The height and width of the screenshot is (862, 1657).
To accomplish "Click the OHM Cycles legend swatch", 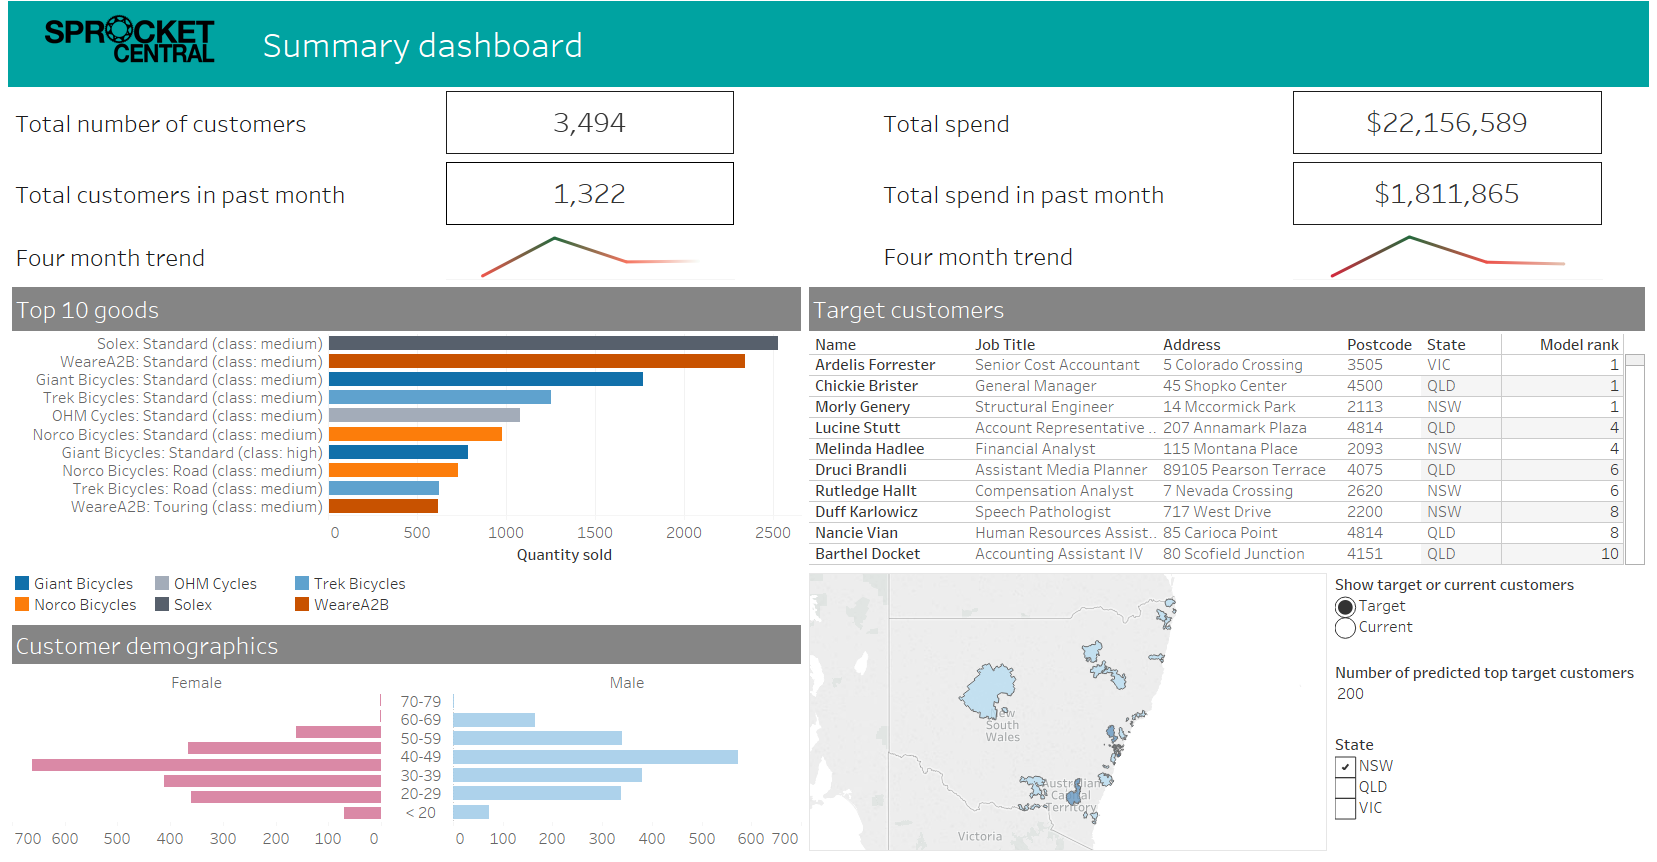I will (x=162, y=583).
